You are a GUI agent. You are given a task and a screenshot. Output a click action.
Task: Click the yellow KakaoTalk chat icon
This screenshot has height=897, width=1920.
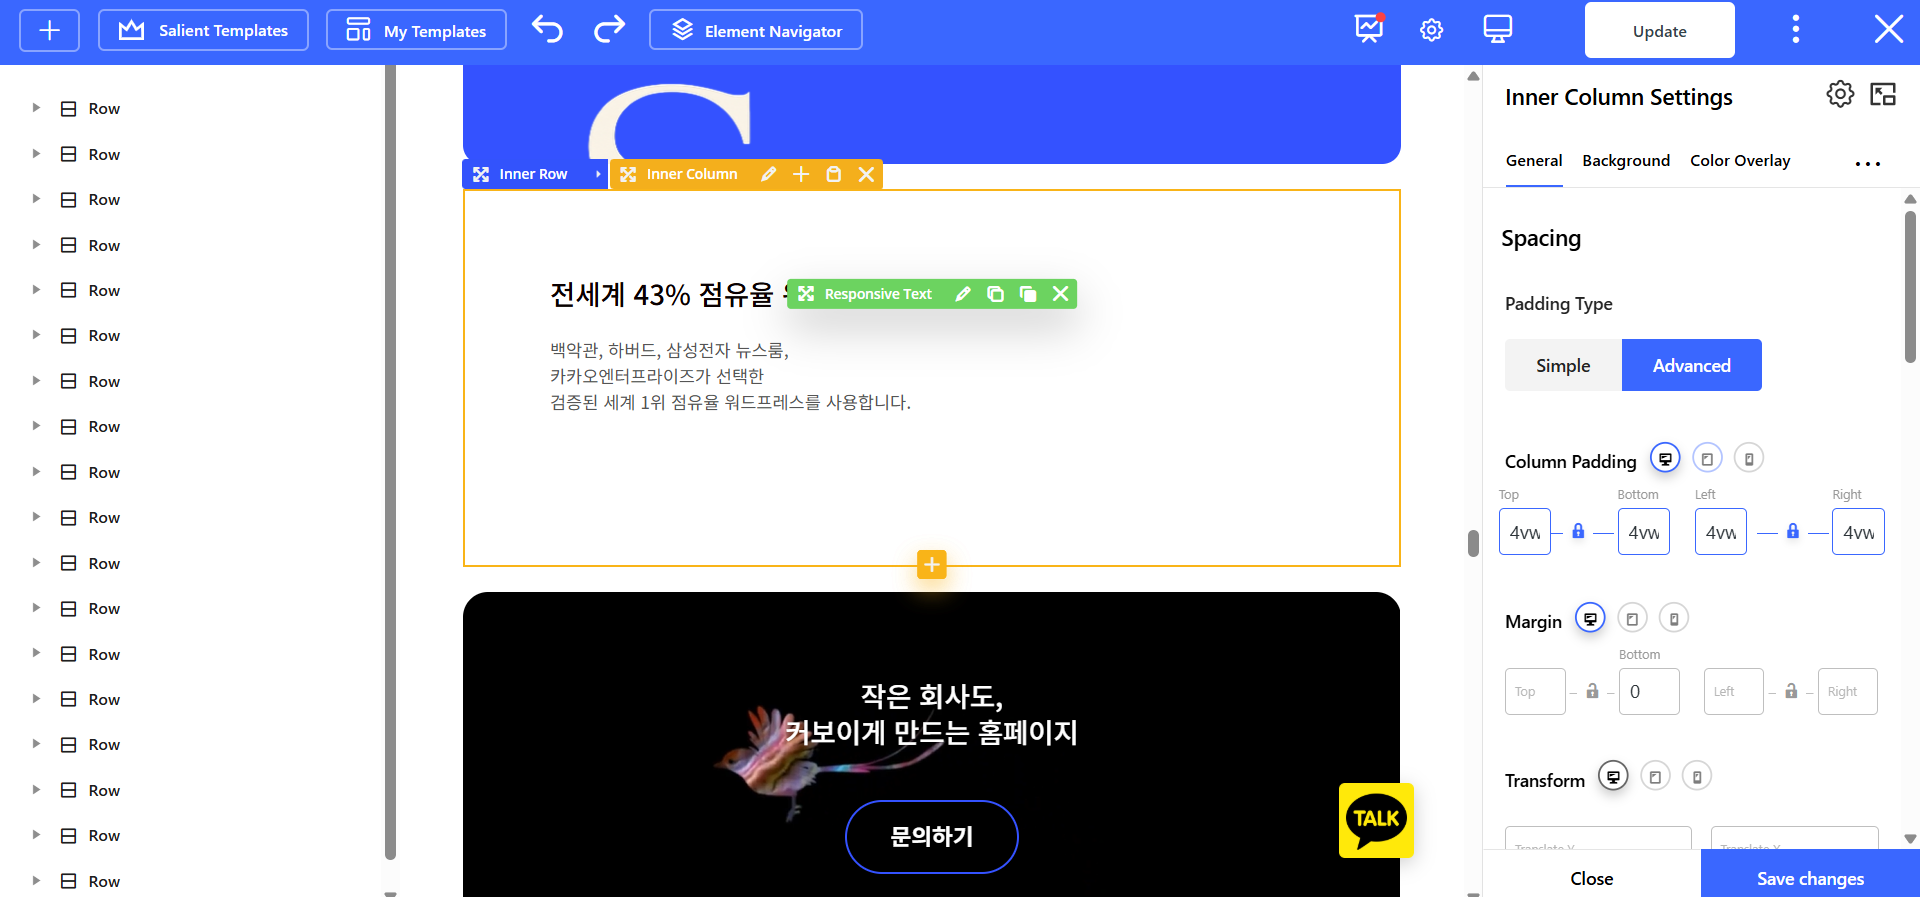(x=1376, y=820)
